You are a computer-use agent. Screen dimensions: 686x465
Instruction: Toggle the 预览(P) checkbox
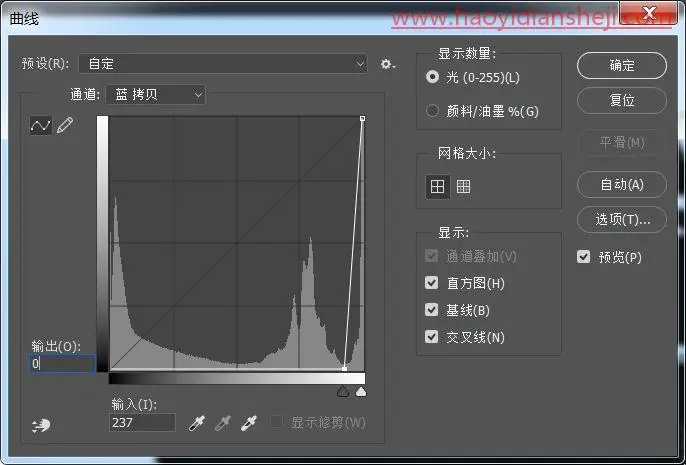pyautogui.click(x=584, y=257)
